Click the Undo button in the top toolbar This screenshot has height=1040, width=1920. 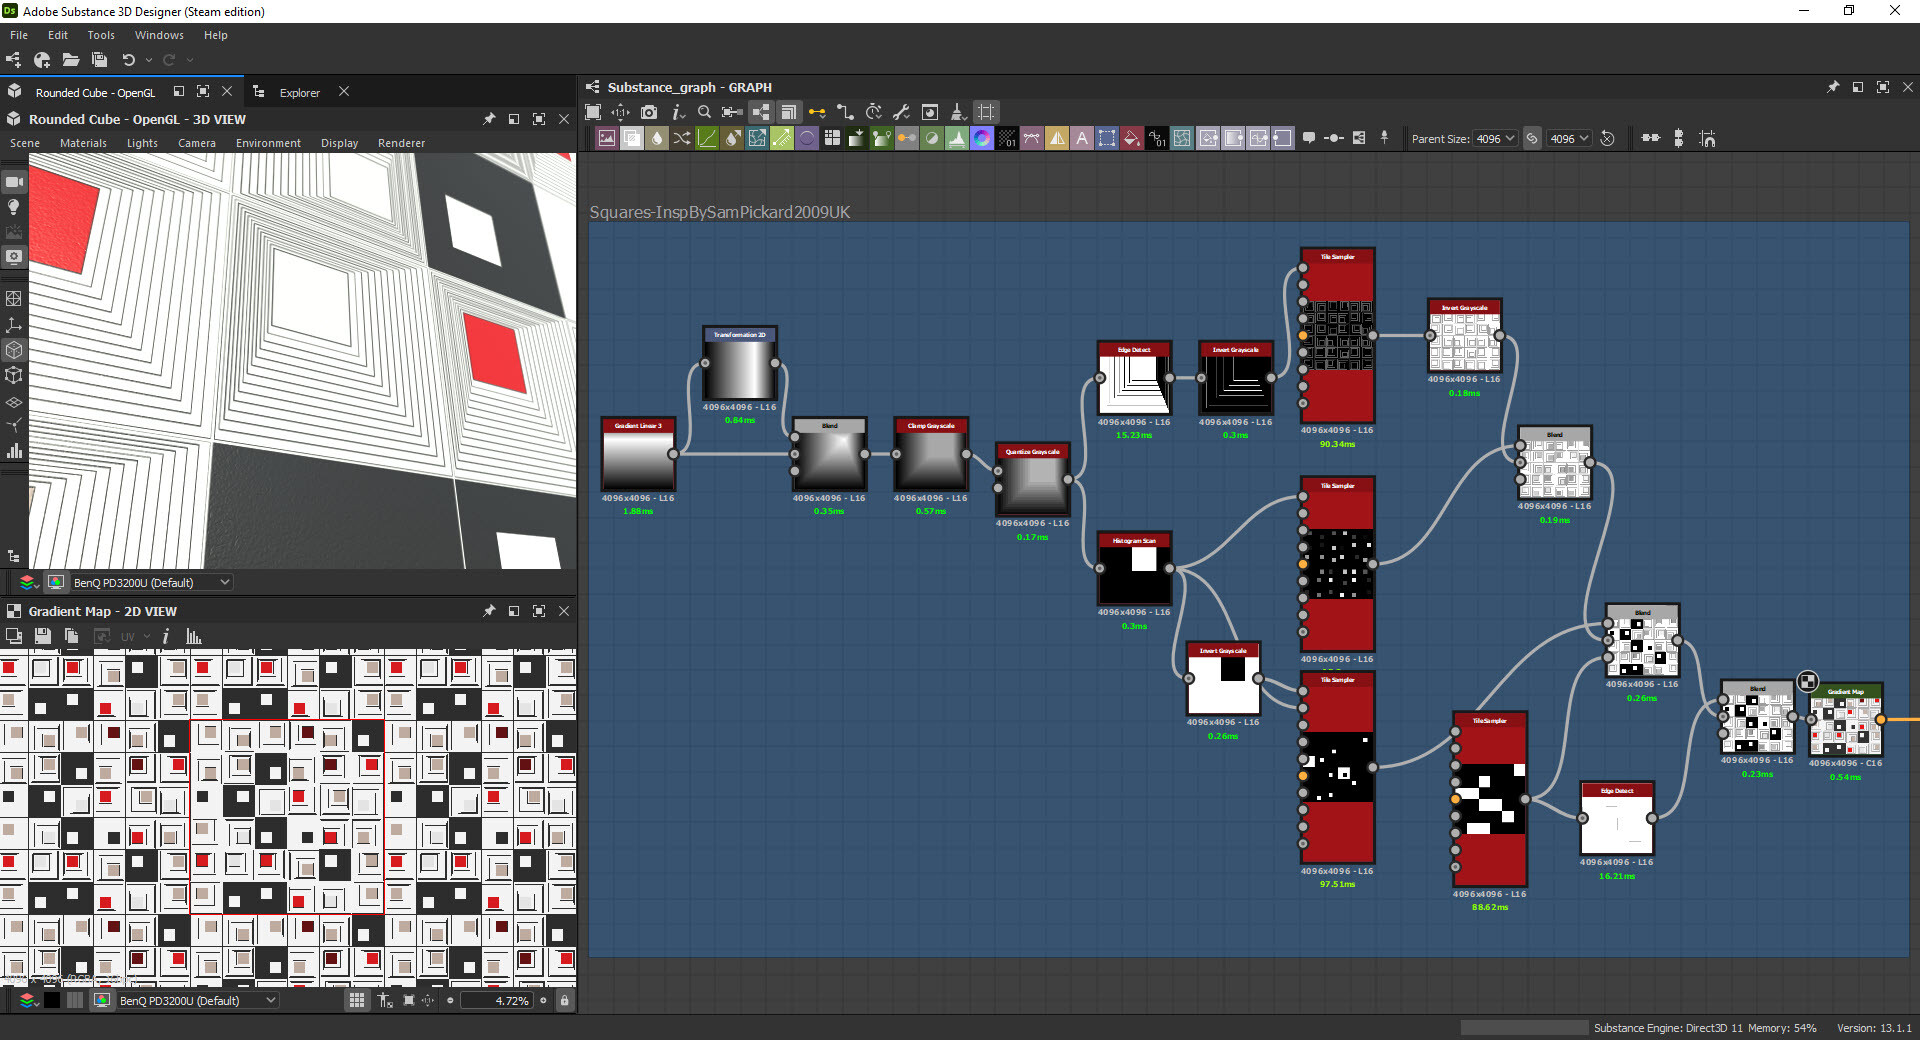pos(129,60)
